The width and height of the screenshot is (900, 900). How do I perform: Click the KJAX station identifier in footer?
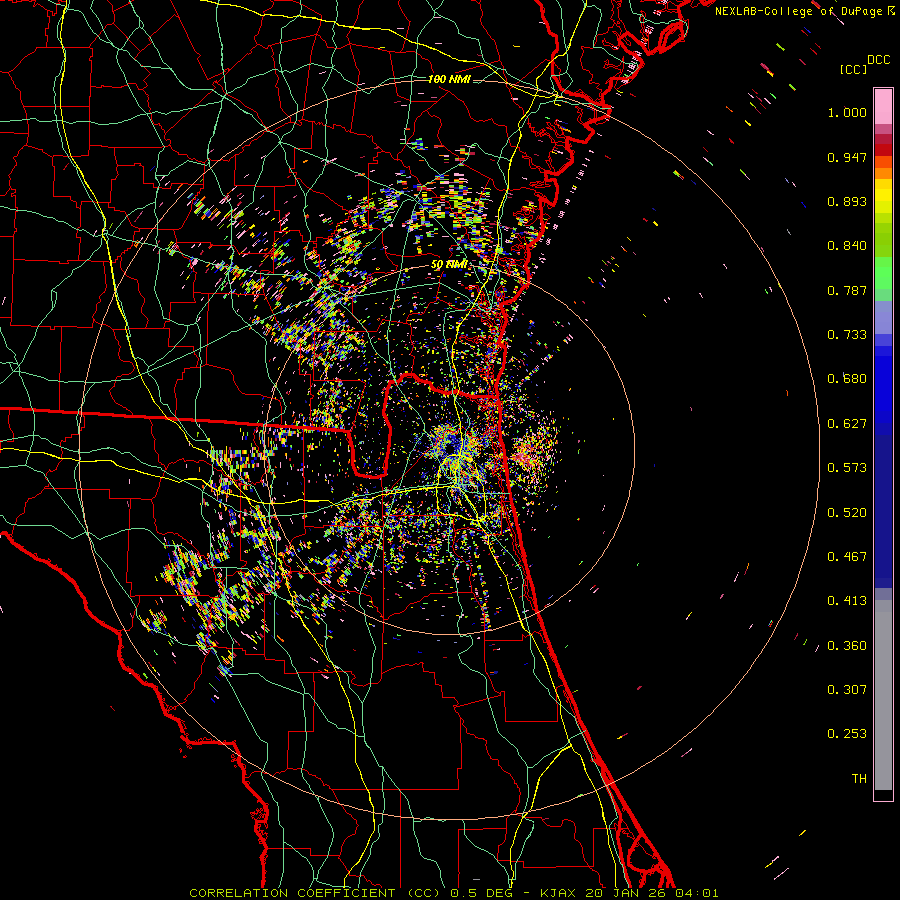[559, 893]
